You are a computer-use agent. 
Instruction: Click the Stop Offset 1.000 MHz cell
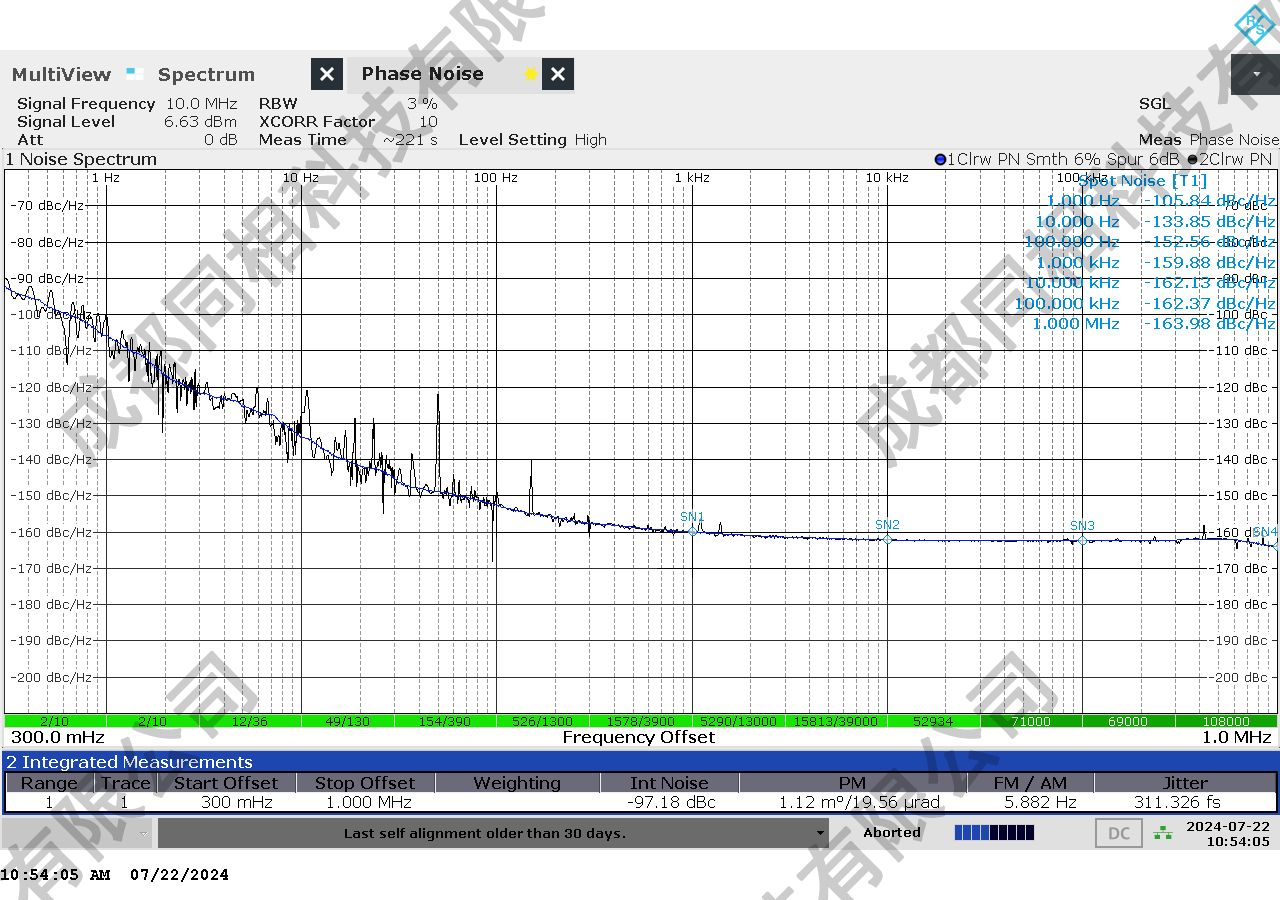(364, 802)
